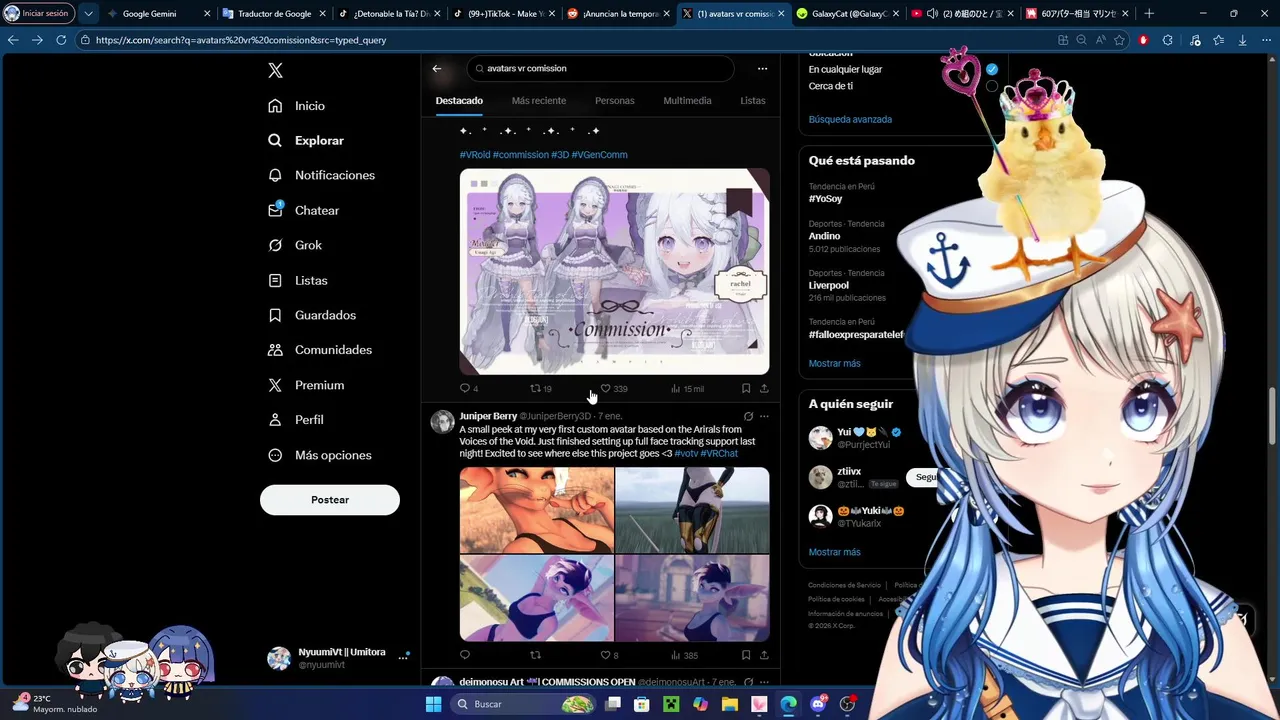
Task: Open Grok from the sidebar
Action: (294, 245)
